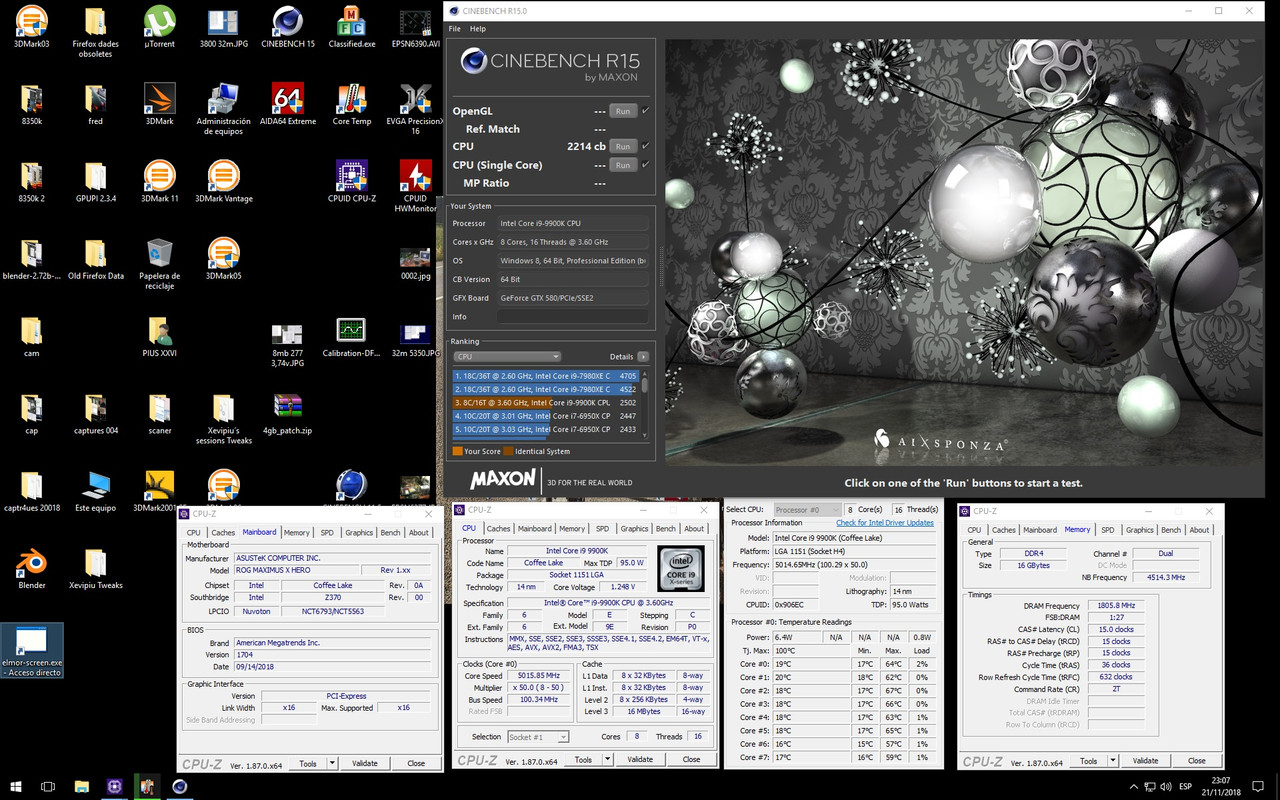Toggle the CPU test checkbox in Cinebench
The image size is (1280, 800).
coord(645,146)
